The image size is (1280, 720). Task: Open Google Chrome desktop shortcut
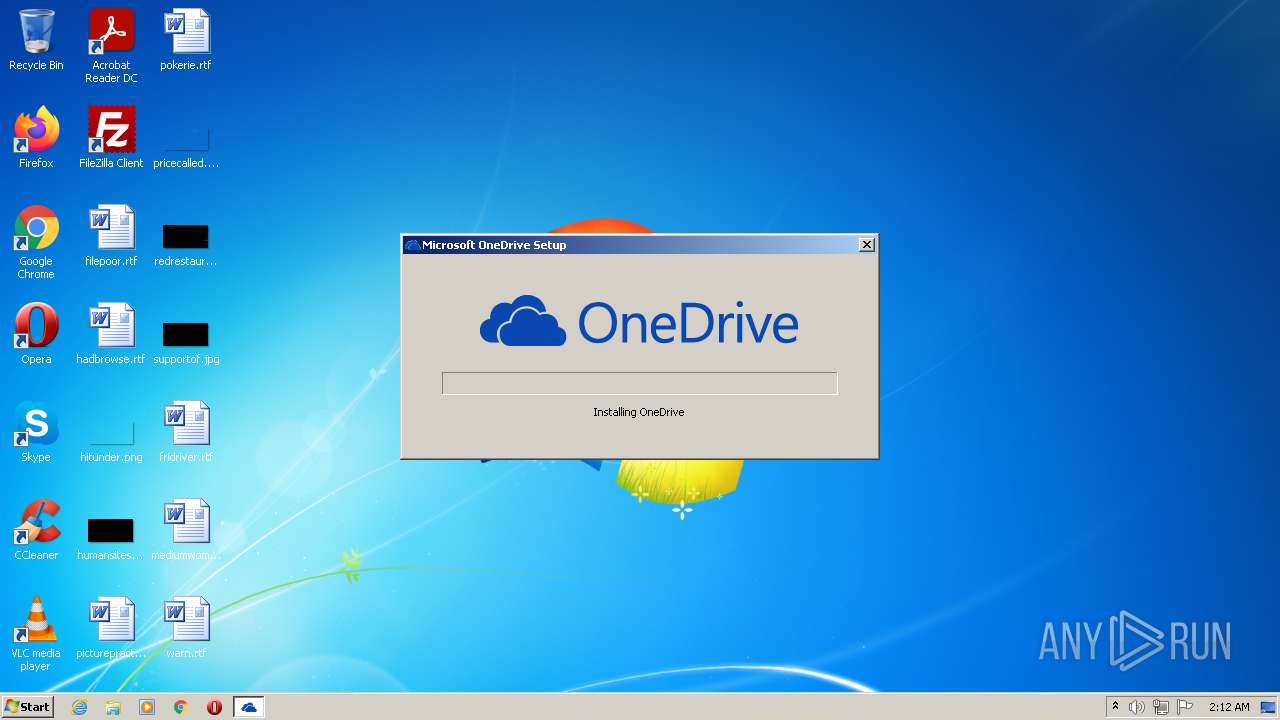pyautogui.click(x=36, y=242)
